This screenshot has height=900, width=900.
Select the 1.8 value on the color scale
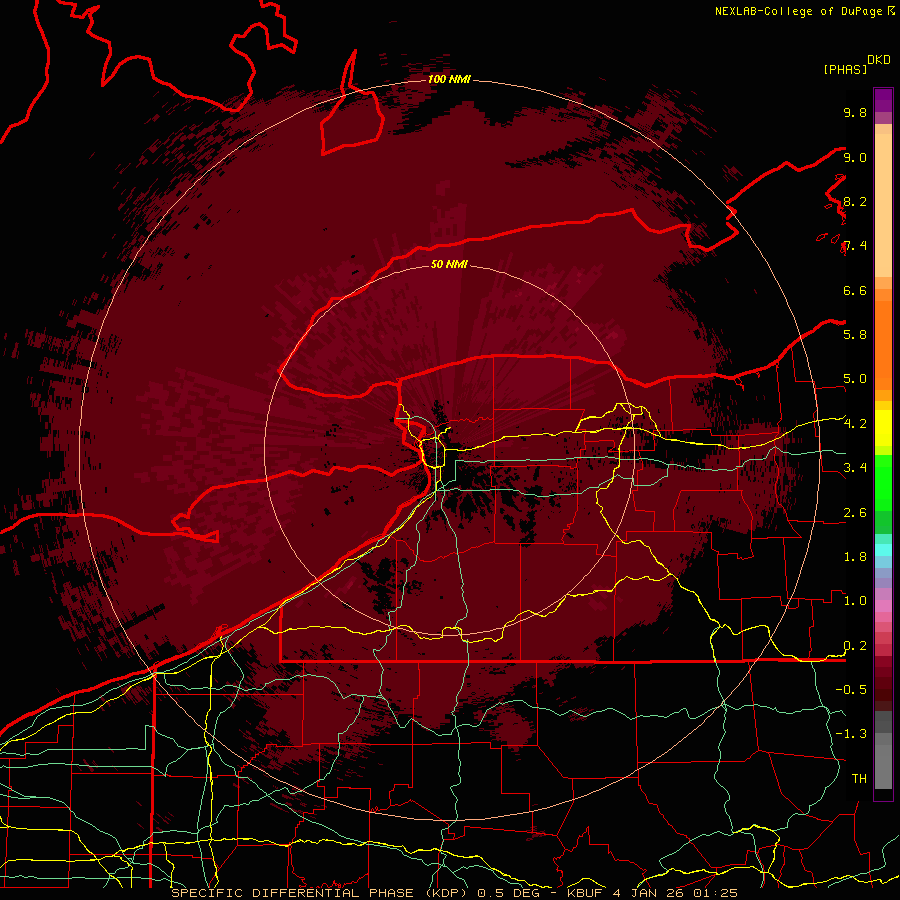coord(855,556)
